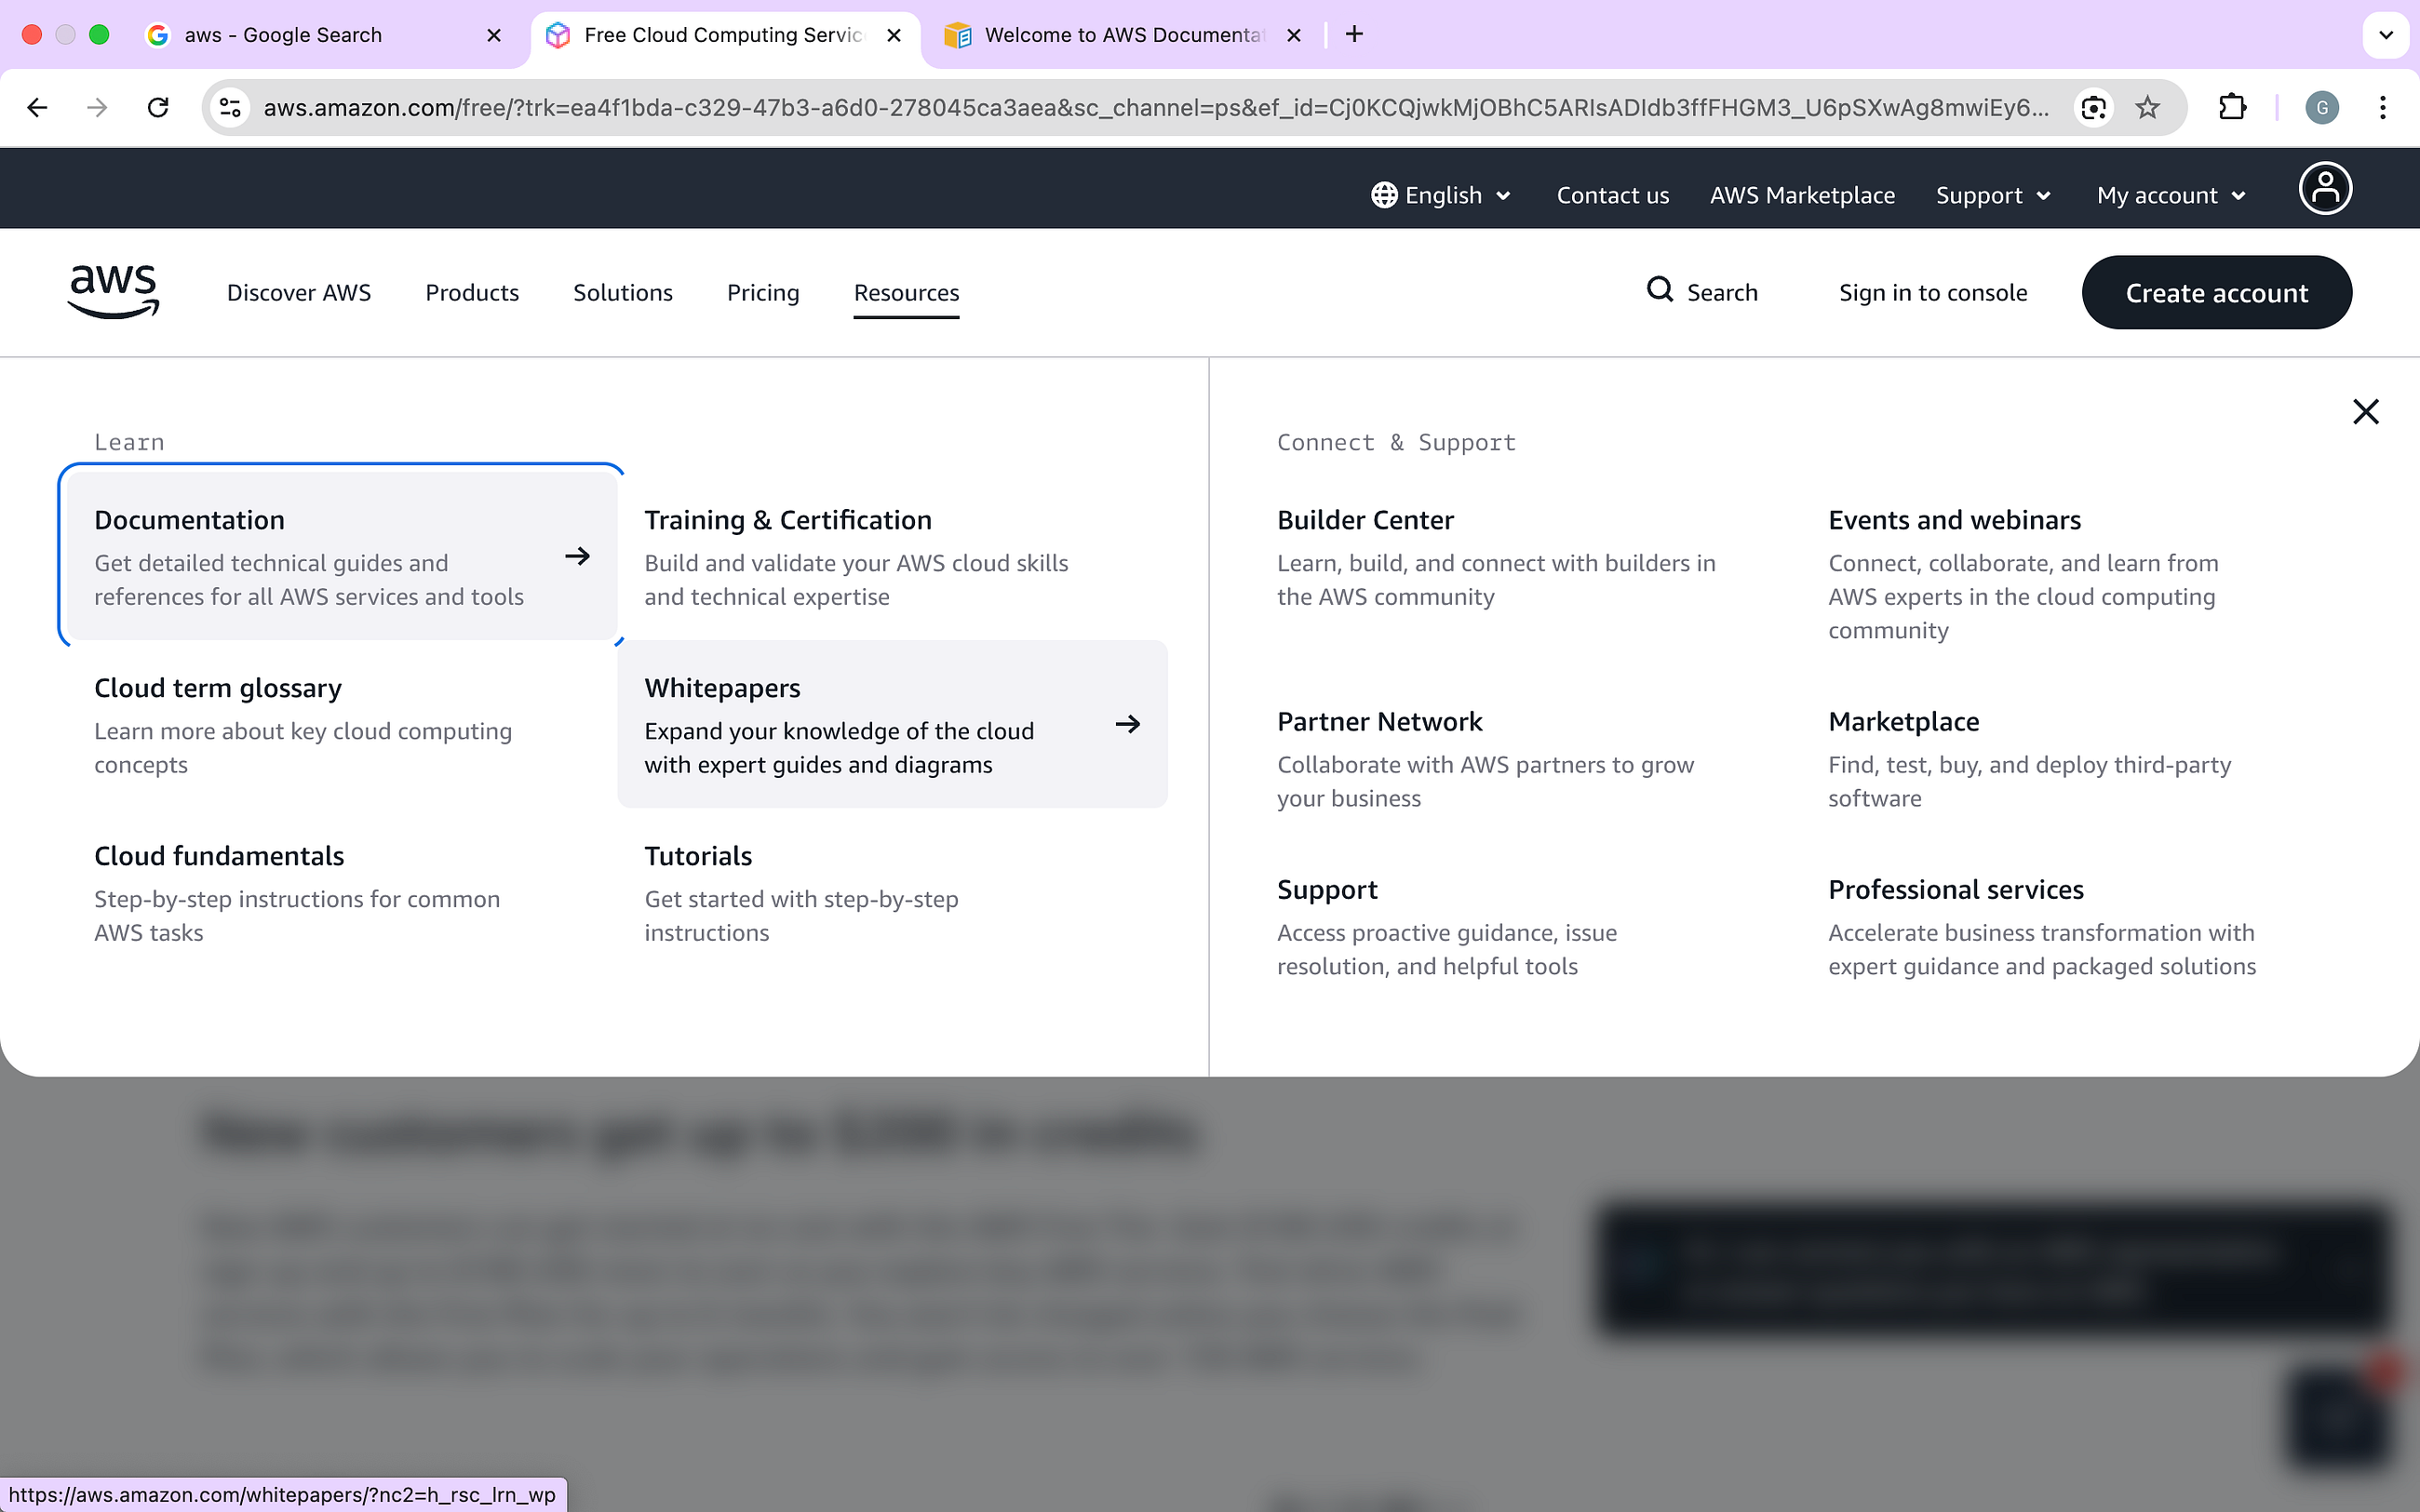Screen dimensions: 2420x1512
Task: Close the AWS Documentation tab
Action: tap(1294, 35)
